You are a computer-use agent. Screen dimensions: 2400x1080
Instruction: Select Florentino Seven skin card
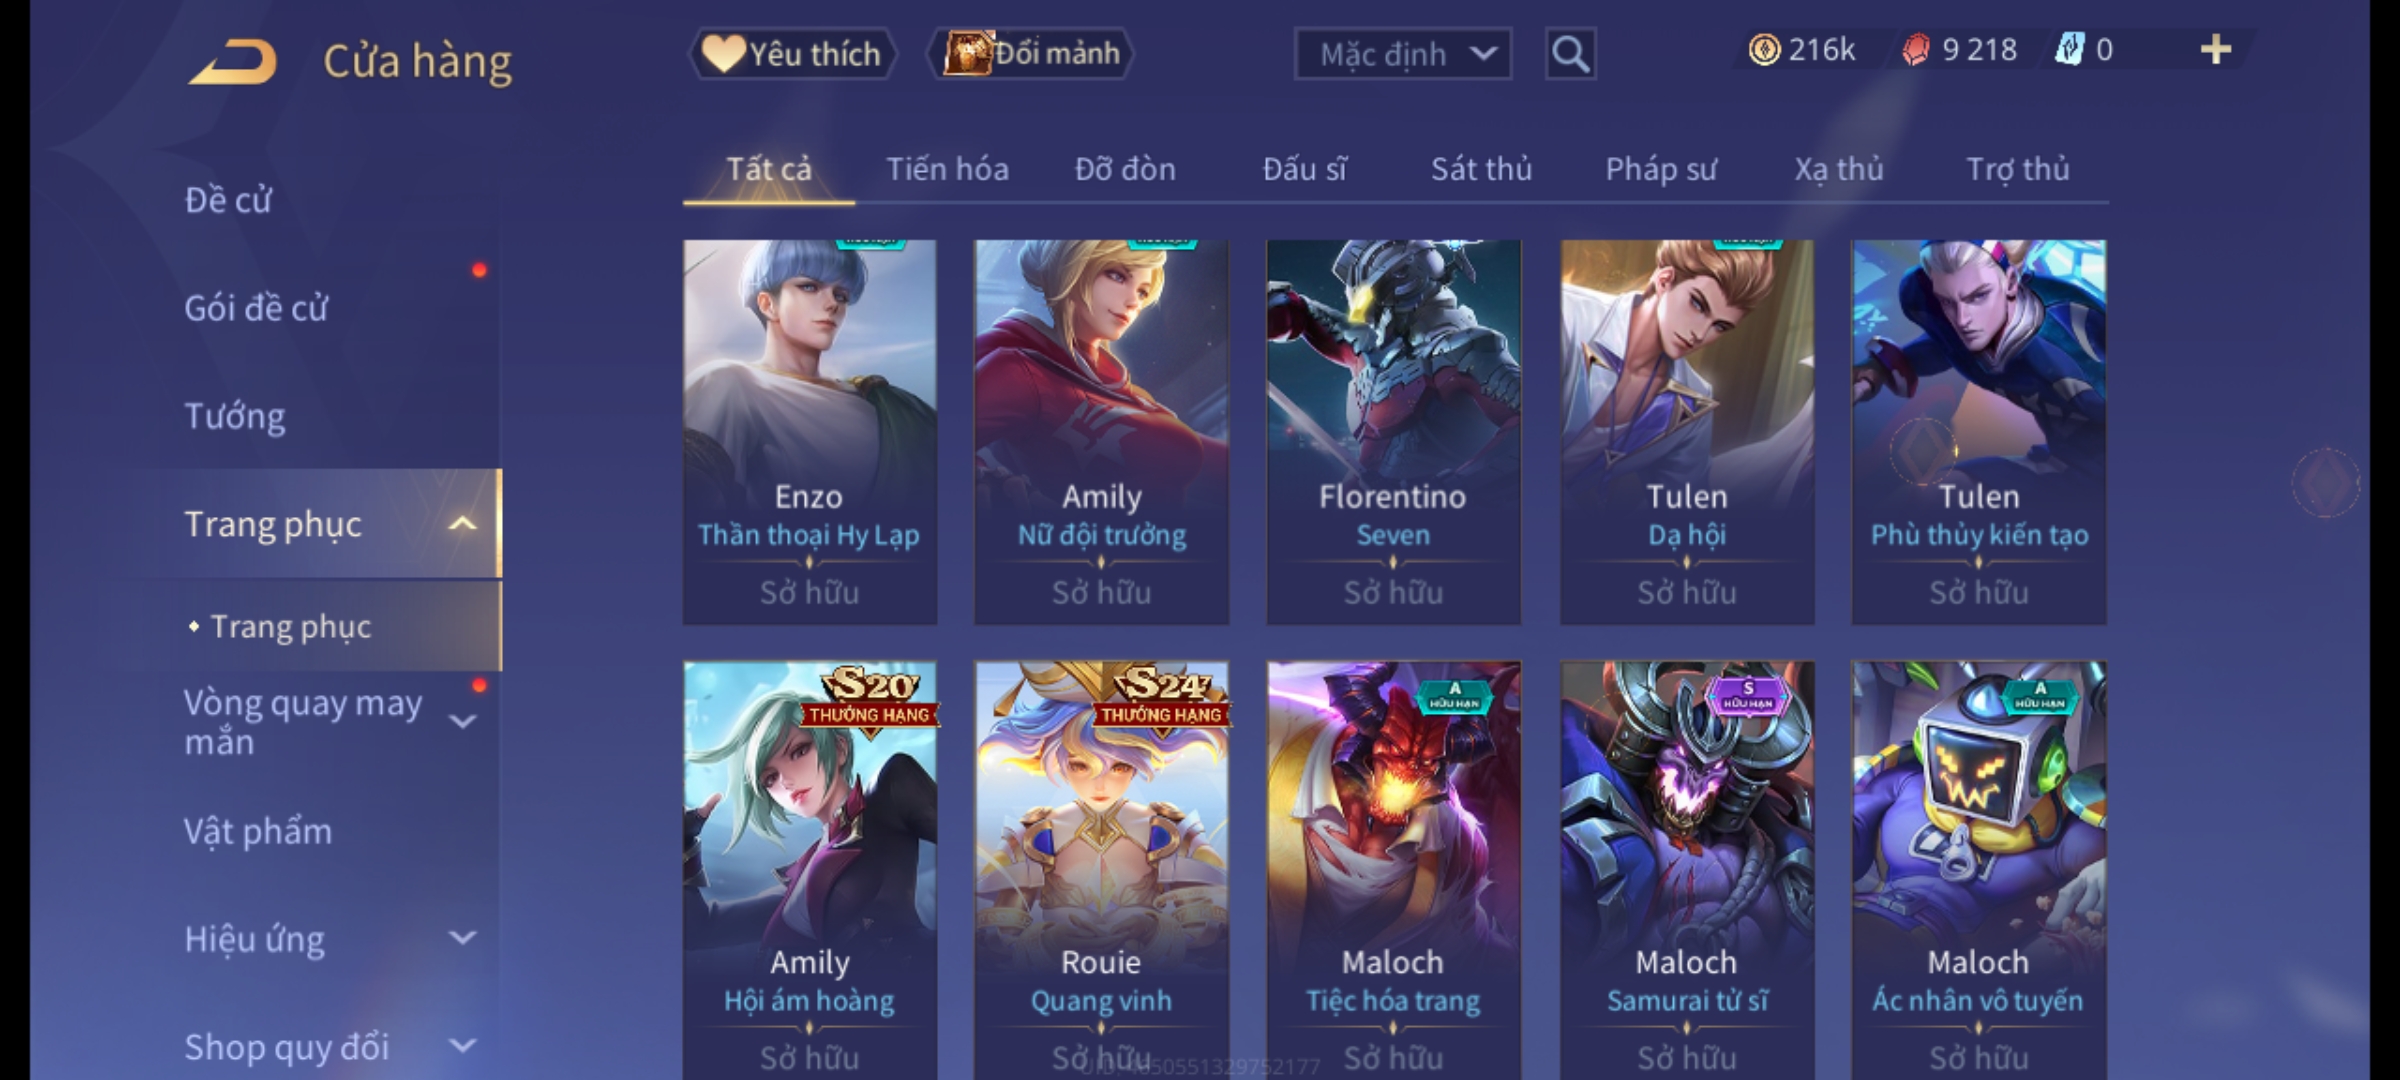pos(1393,432)
